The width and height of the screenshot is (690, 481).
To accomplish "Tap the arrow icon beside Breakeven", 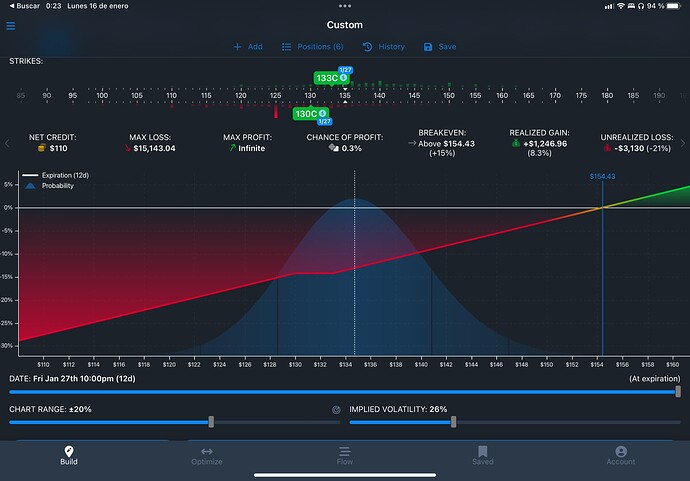I will (x=412, y=143).
